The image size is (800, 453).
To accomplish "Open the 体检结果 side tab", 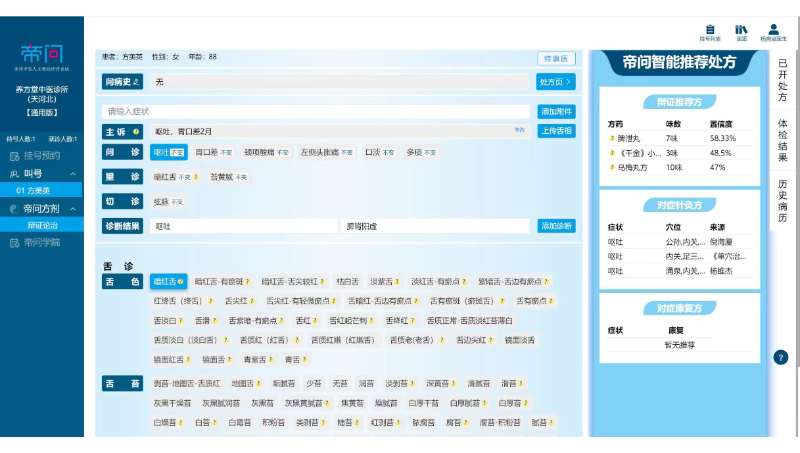I will pyautogui.click(x=782, y=140).
